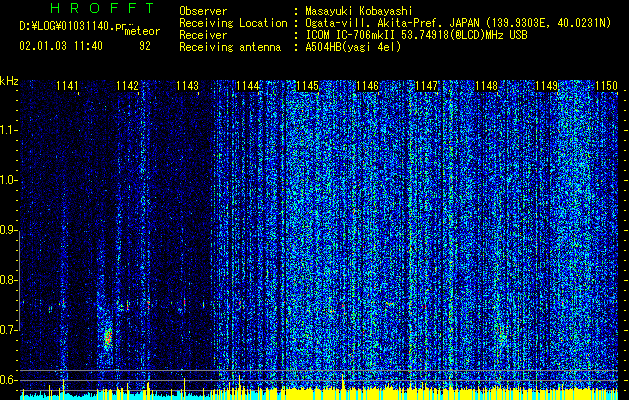Click the HROFFT title text
The width and height of the screenshot is (629, 400).
tap(102, 8)
